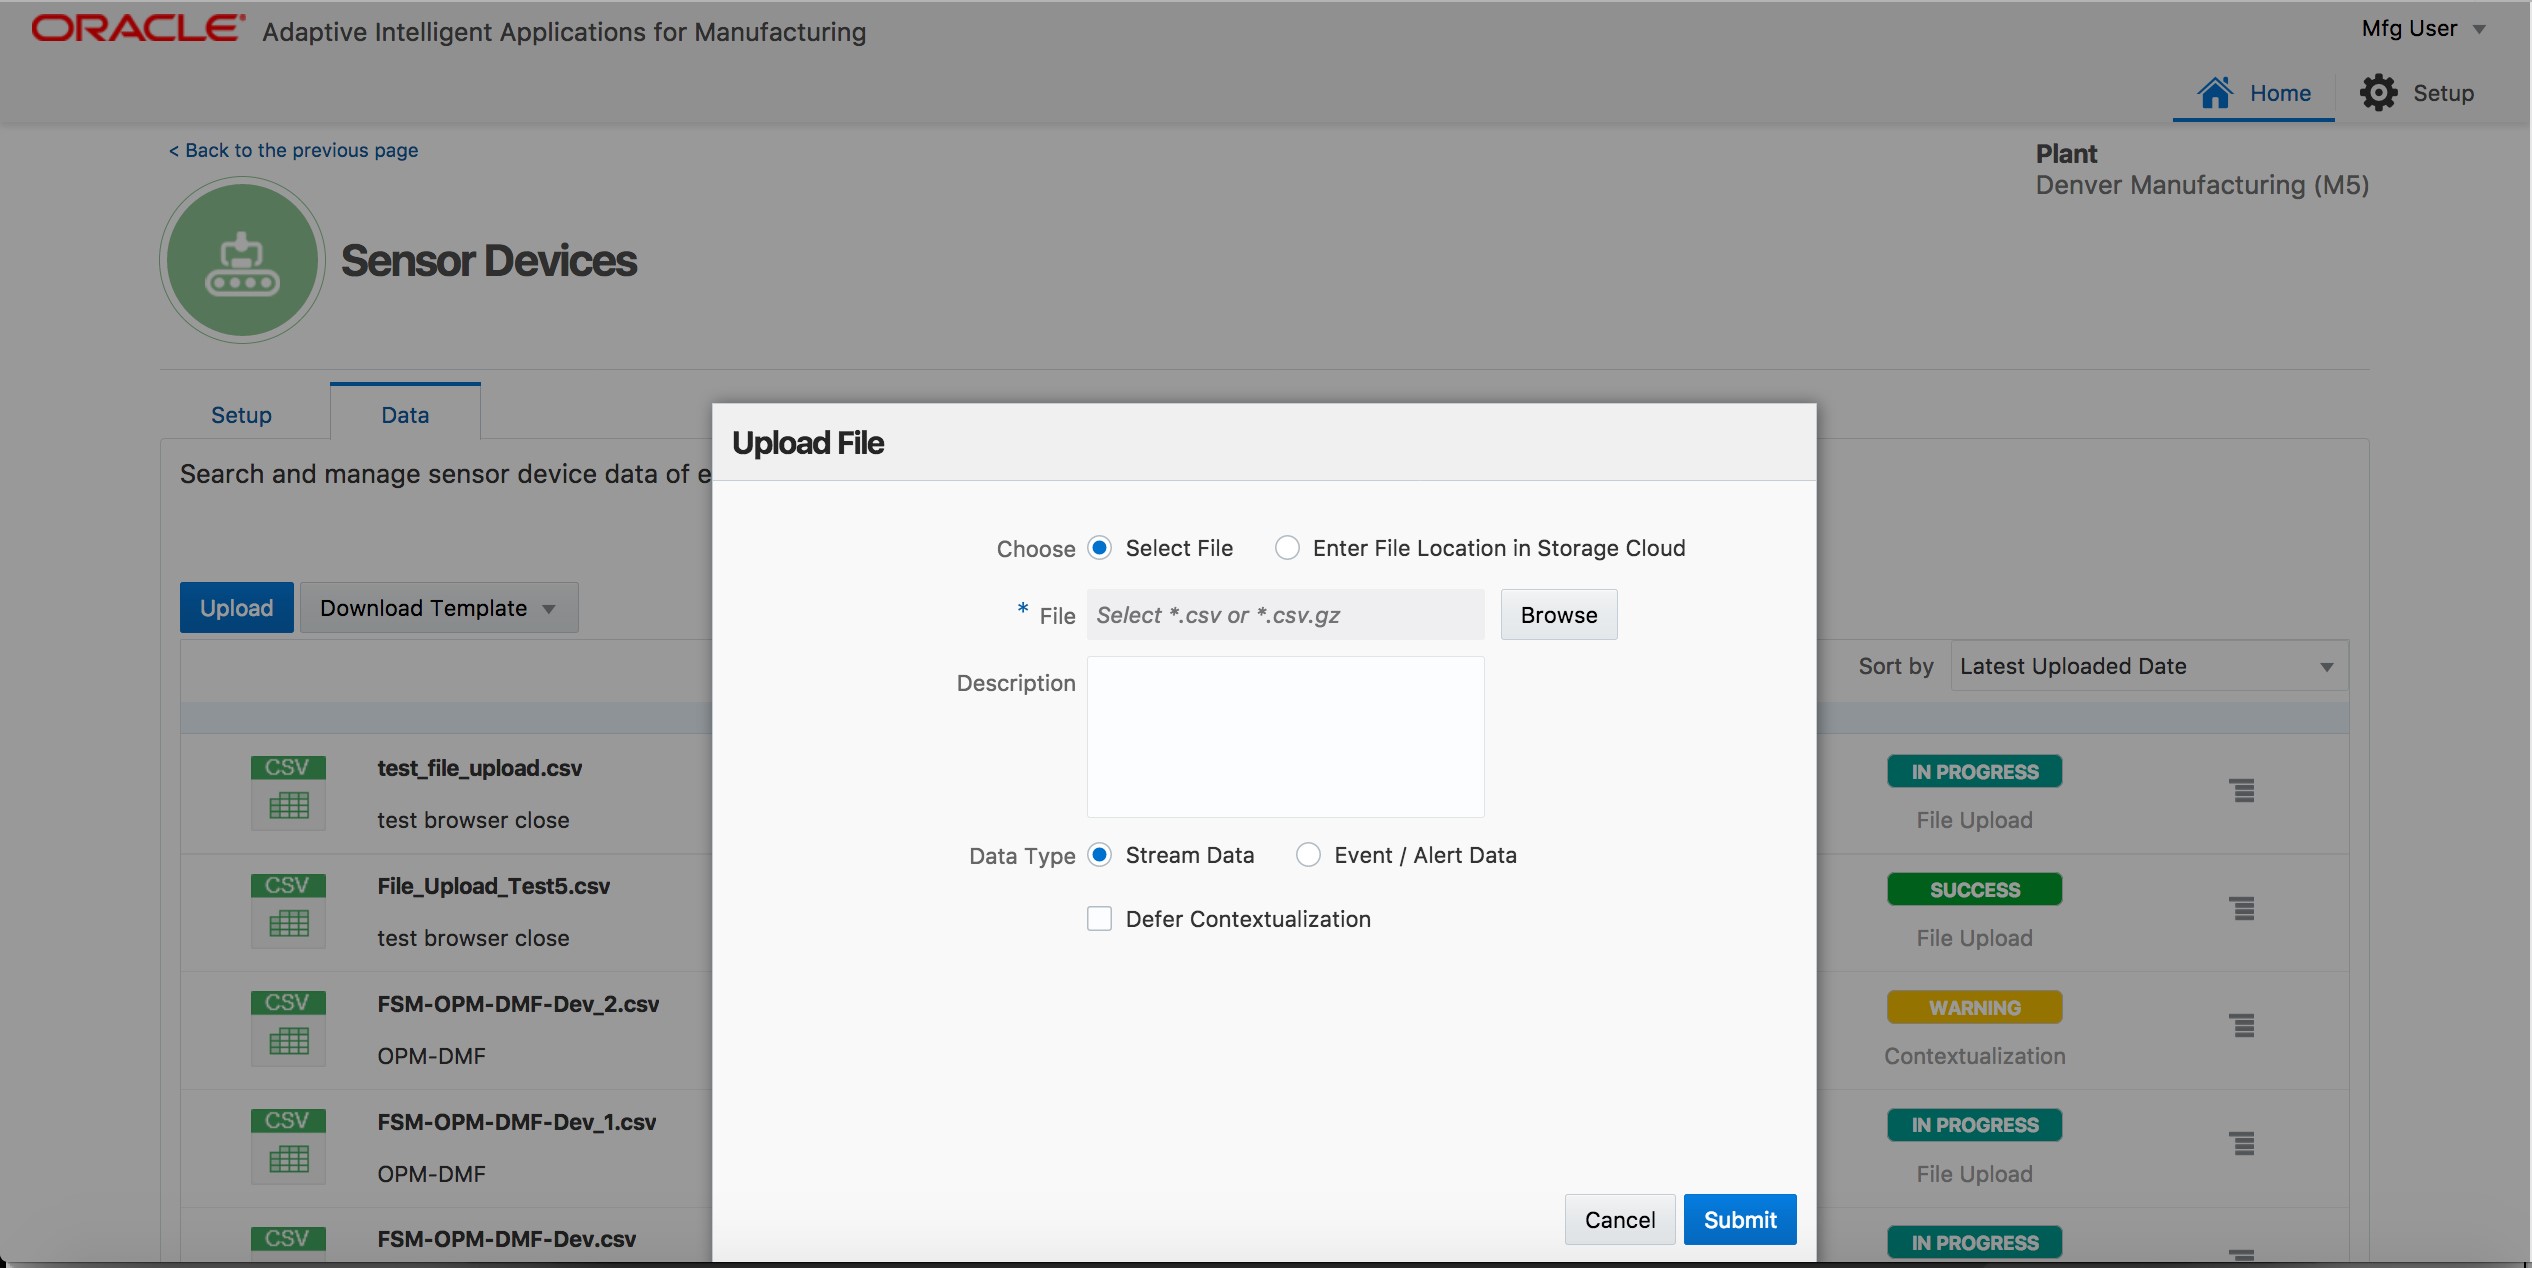Click inside the Description text box
The image size is (2532, 1268).
1285,737
